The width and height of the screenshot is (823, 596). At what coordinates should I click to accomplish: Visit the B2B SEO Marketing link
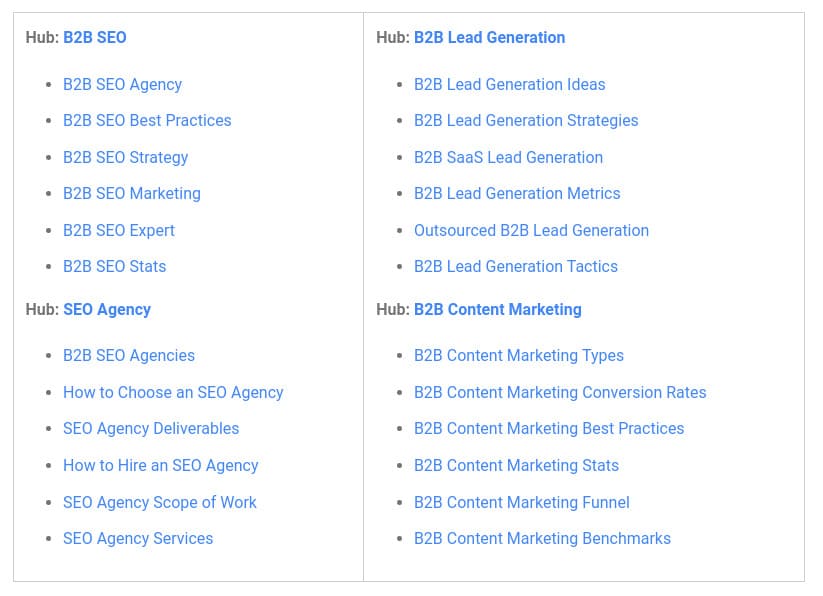click(132, 194)
